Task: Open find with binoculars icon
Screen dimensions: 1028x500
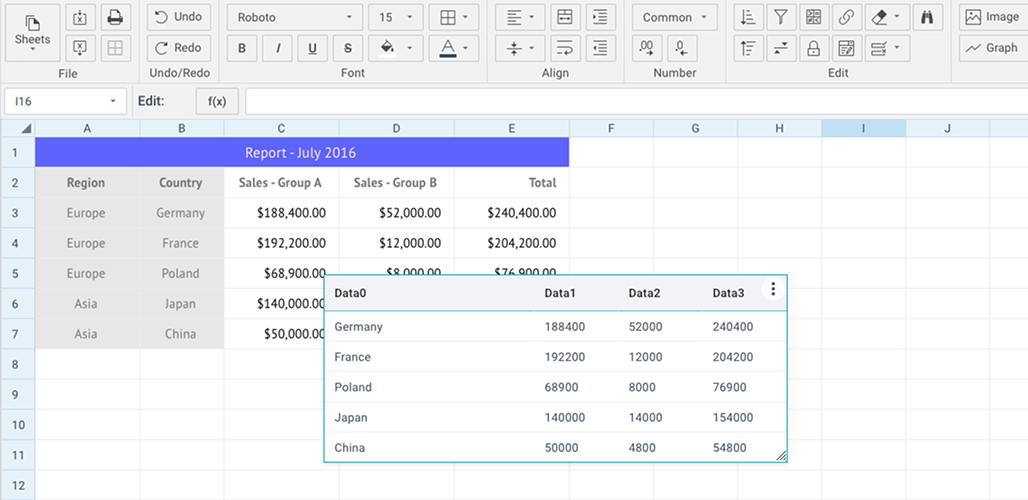Action: pyautogui.click(x=927, y=17)
